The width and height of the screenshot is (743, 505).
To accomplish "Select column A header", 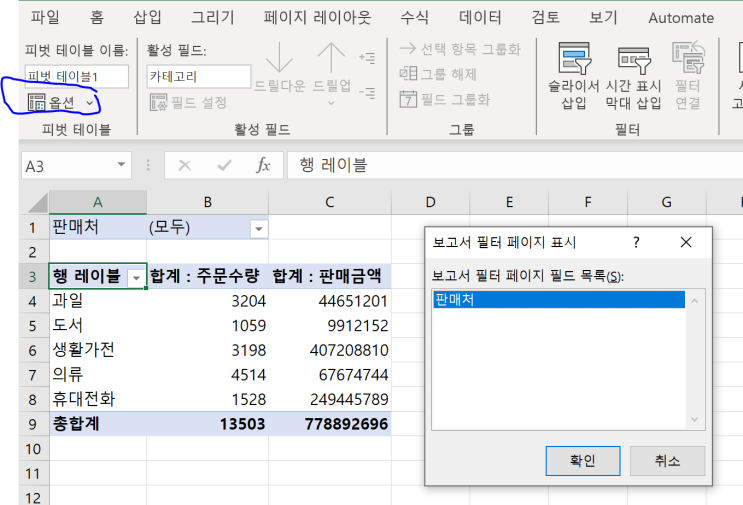I will (x=98, y=202).
